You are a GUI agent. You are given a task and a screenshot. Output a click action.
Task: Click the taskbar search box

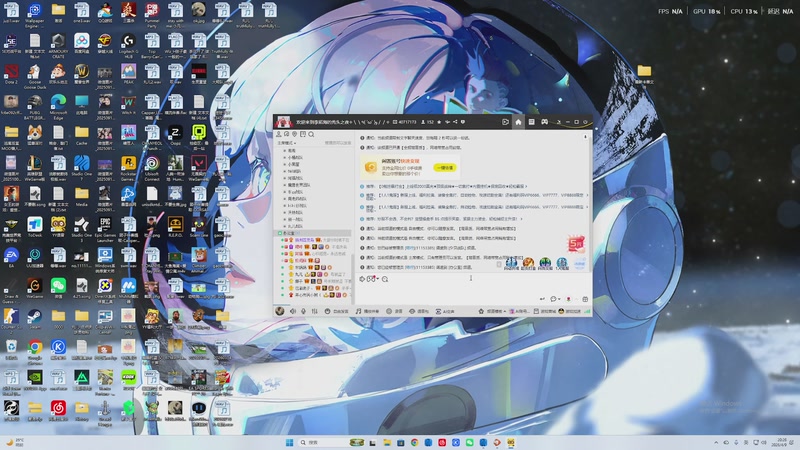[x=322, y=442]
